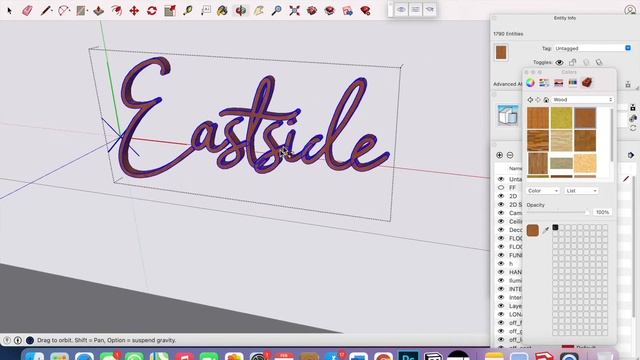Open the Extension Manager ruby icon
This screenshot has height=360, width=640.
[365, 11]
